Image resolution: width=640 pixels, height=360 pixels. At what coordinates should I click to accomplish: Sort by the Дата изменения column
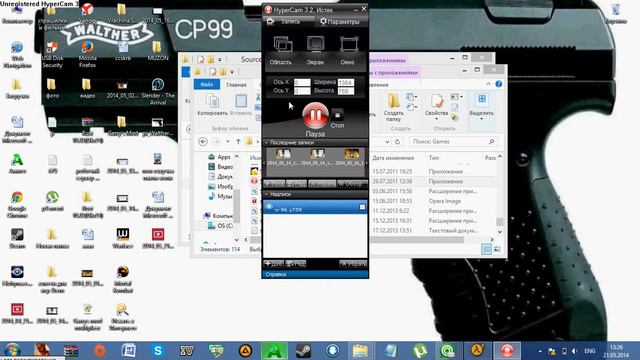pos(393,158)
